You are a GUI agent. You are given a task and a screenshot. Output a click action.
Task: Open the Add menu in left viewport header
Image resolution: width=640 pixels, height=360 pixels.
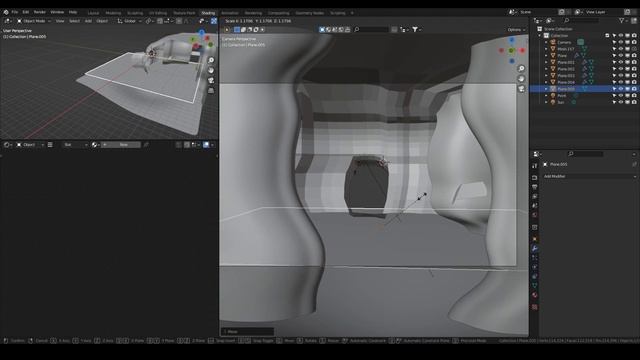coord(88,21)
